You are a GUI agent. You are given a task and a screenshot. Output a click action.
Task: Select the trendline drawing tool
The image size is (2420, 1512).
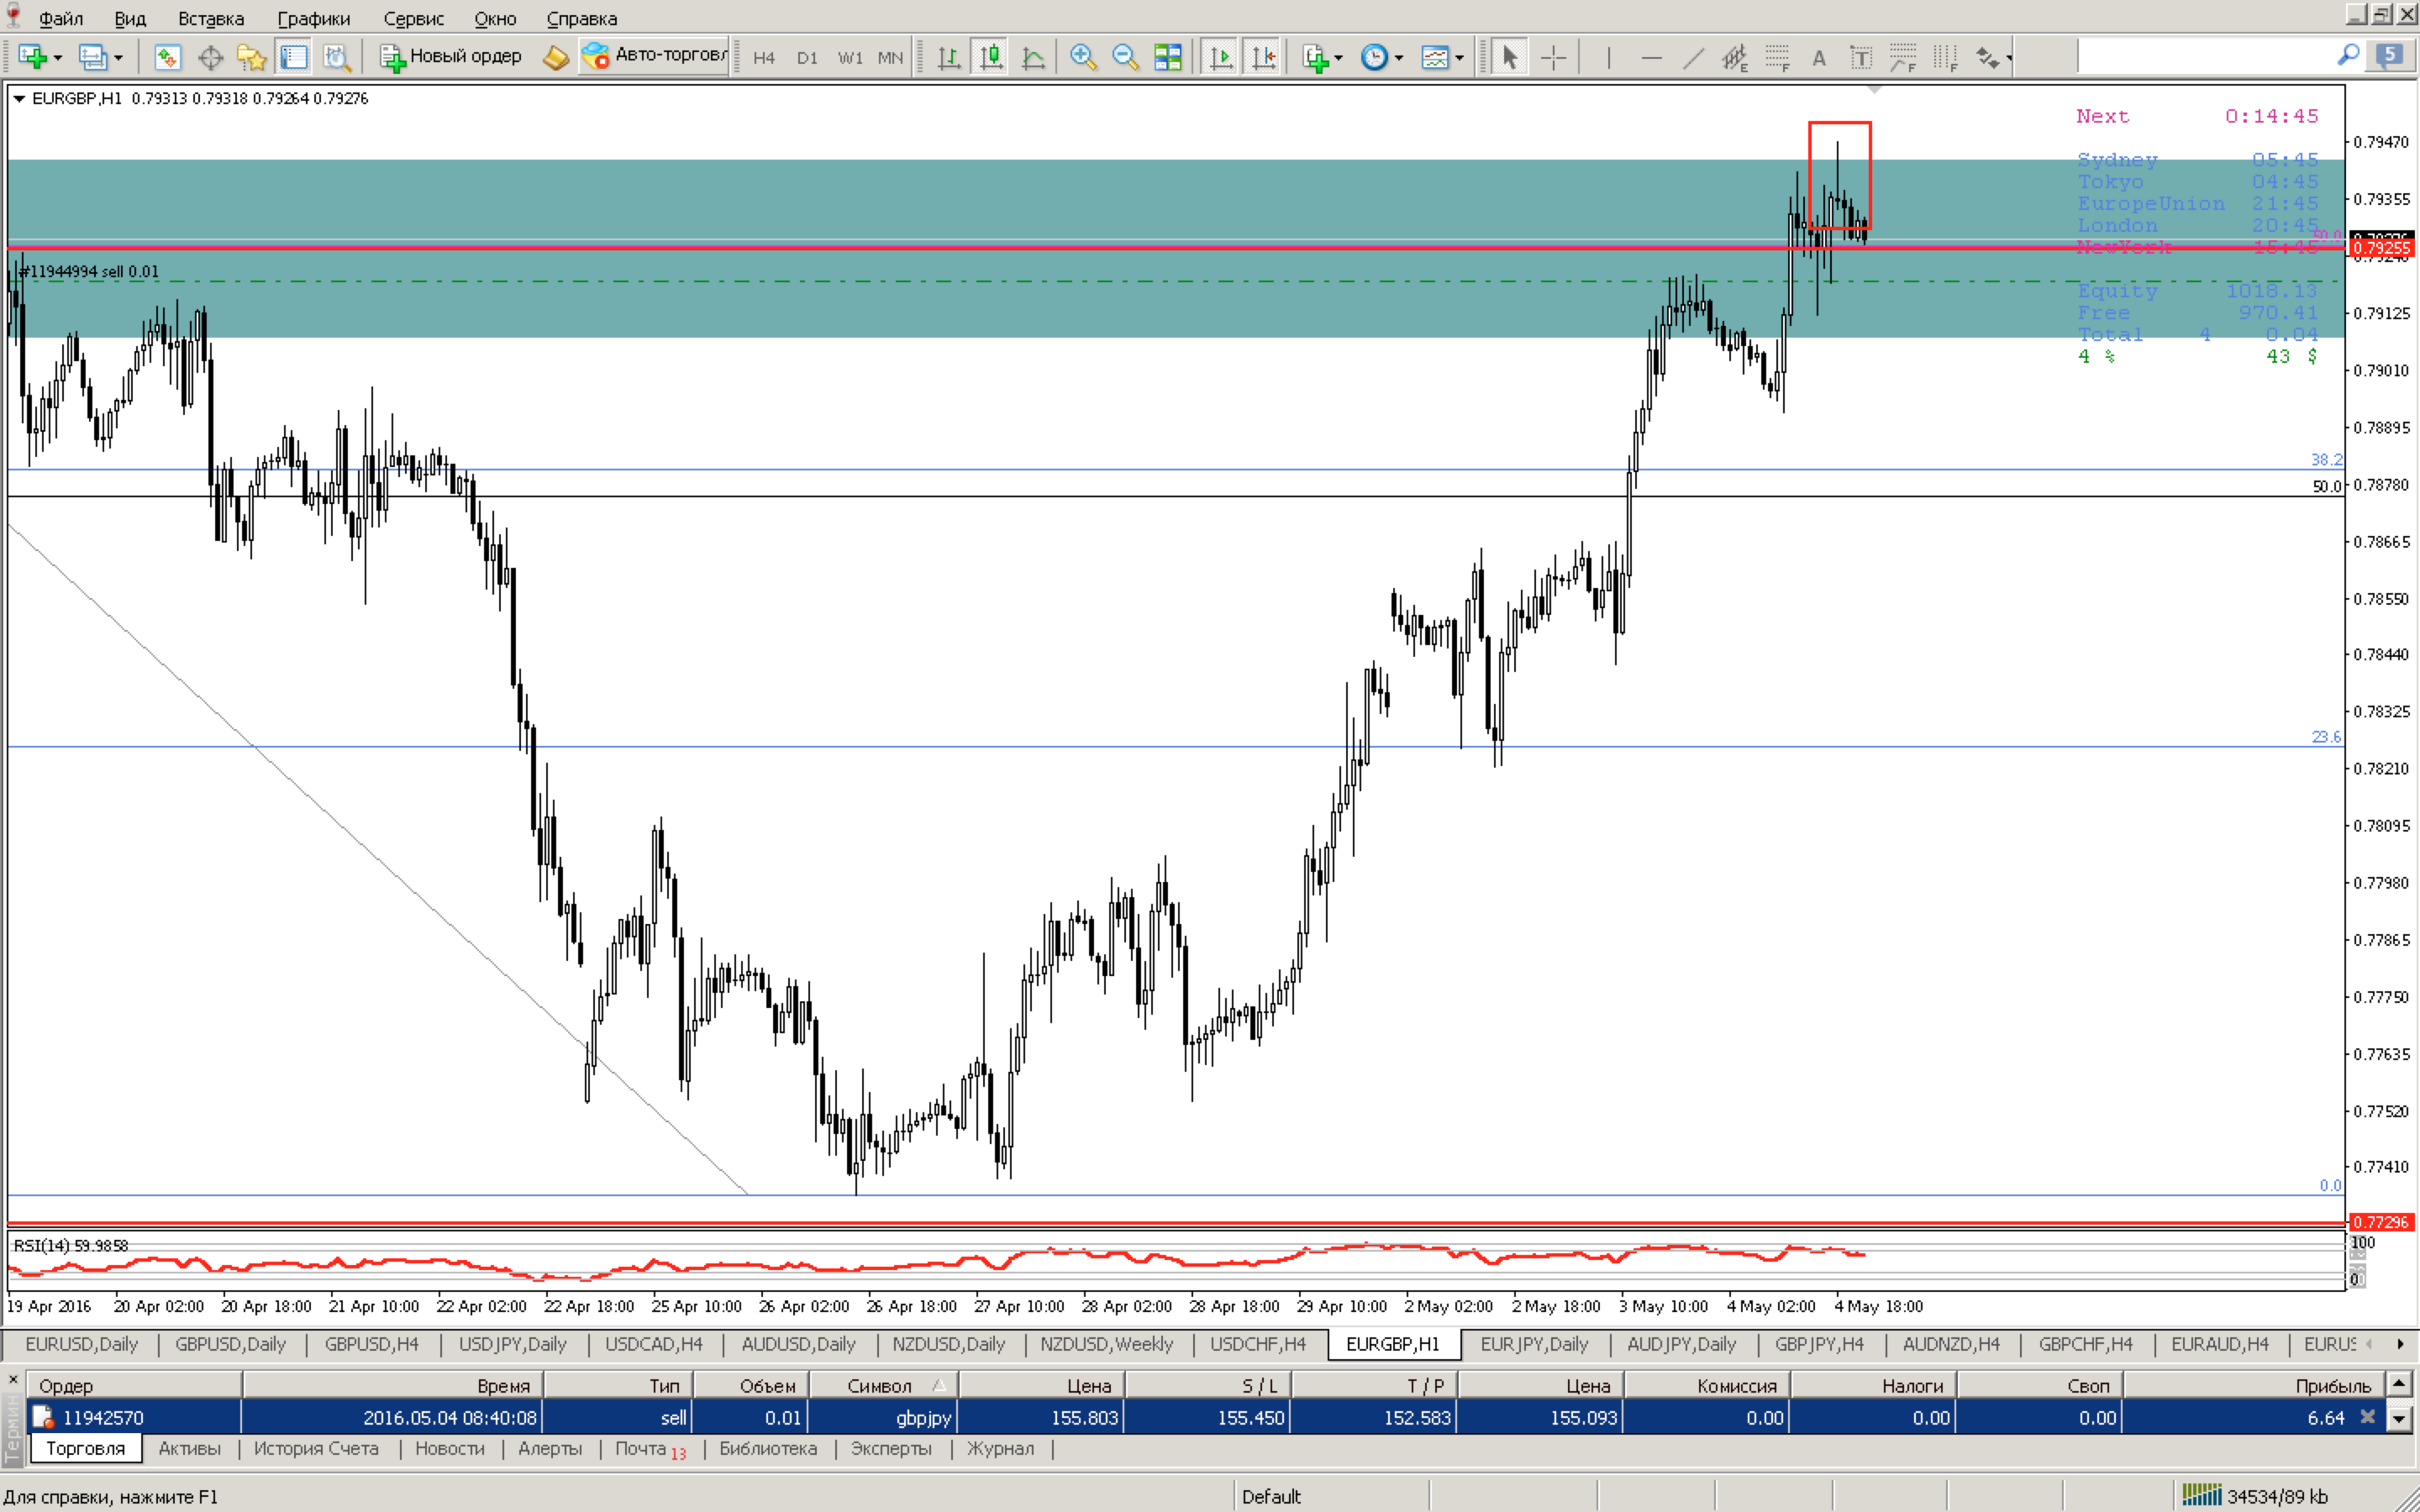point(1693,57)
